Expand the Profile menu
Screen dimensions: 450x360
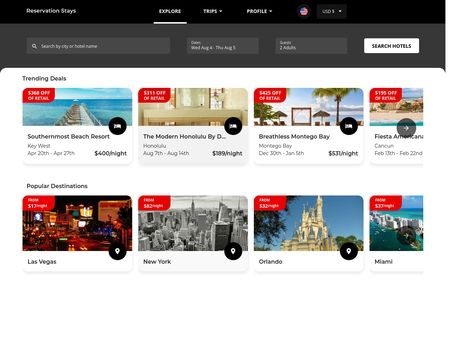coord(259,11)
